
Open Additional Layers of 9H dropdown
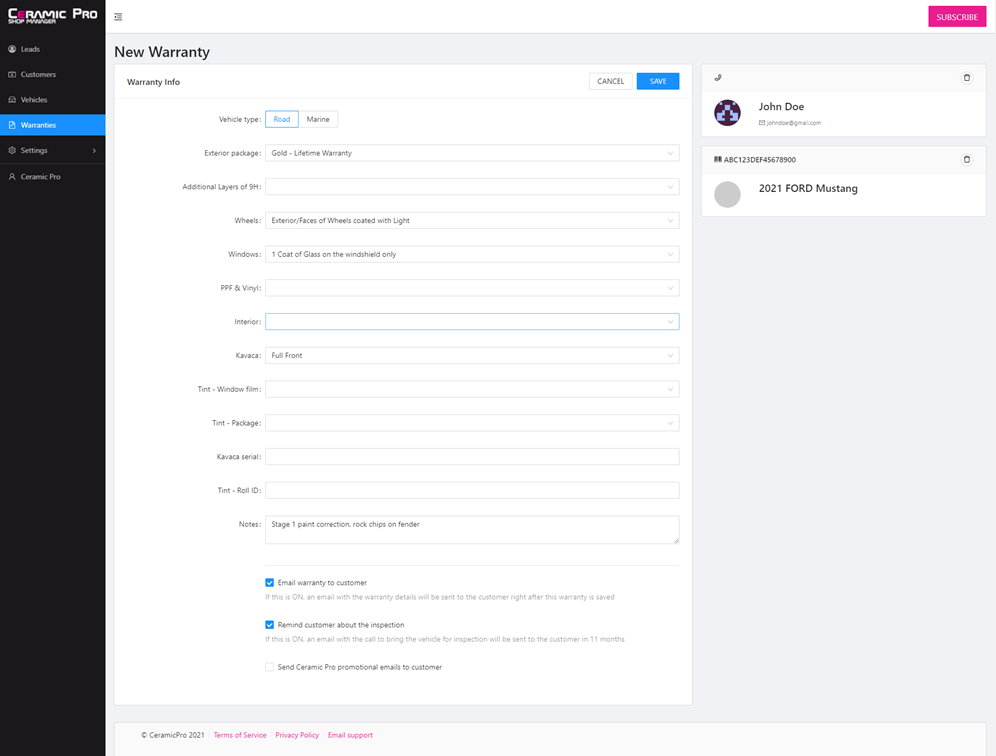tap(472, 187)
